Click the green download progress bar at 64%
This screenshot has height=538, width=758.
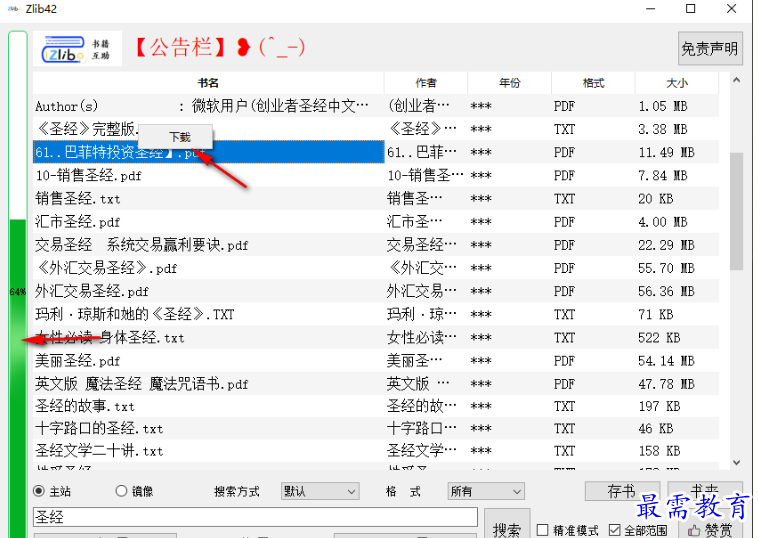pyautogui.click(x=17, y=284)
